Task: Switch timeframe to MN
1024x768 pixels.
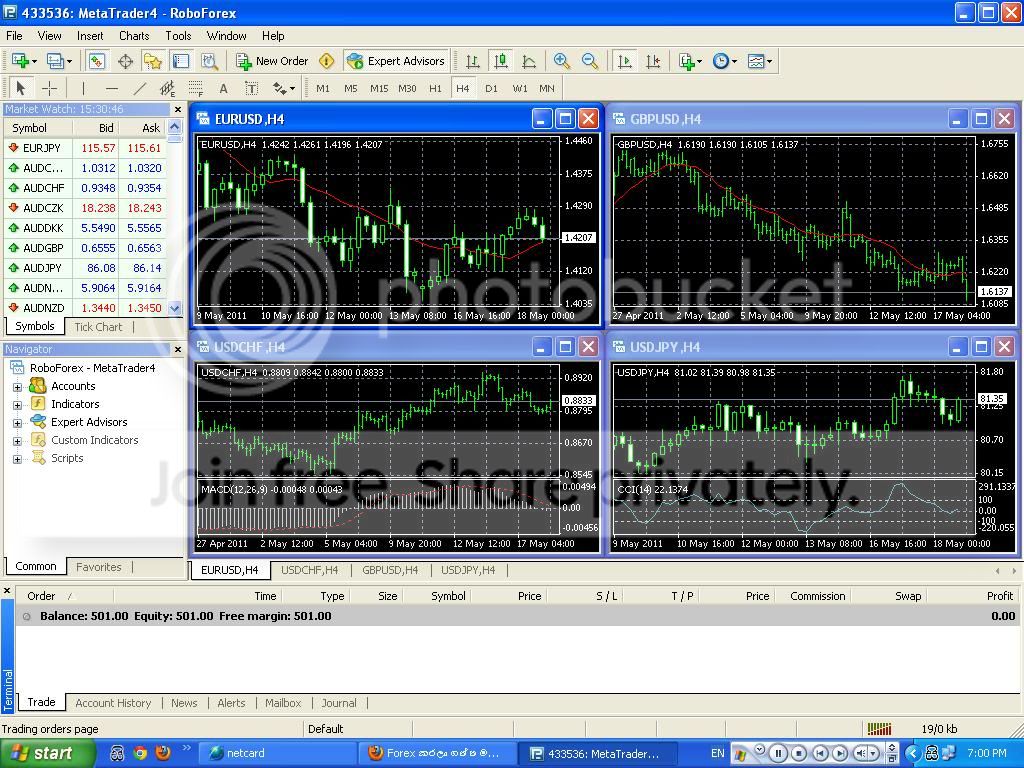Action: tap(547, 88)
